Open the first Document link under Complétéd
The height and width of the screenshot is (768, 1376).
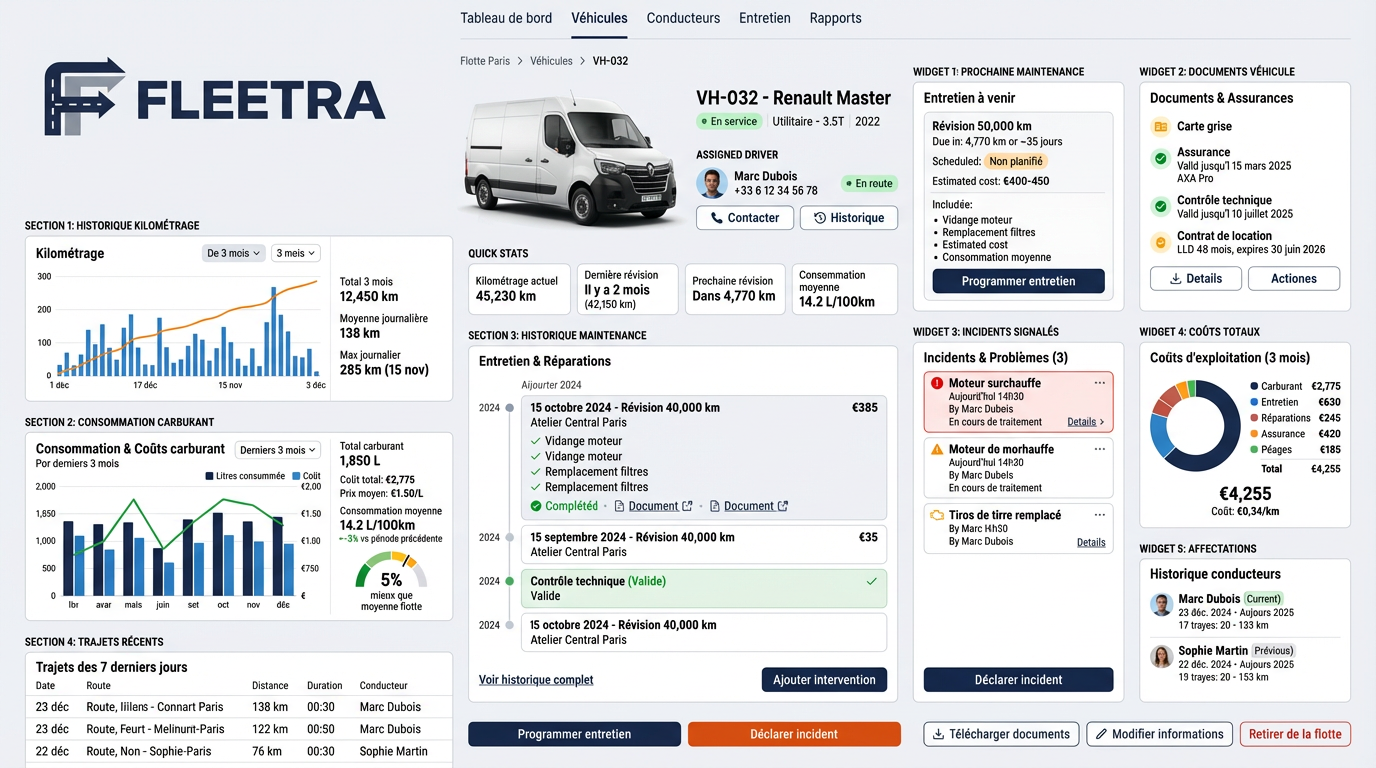click(x=653, y=506)
